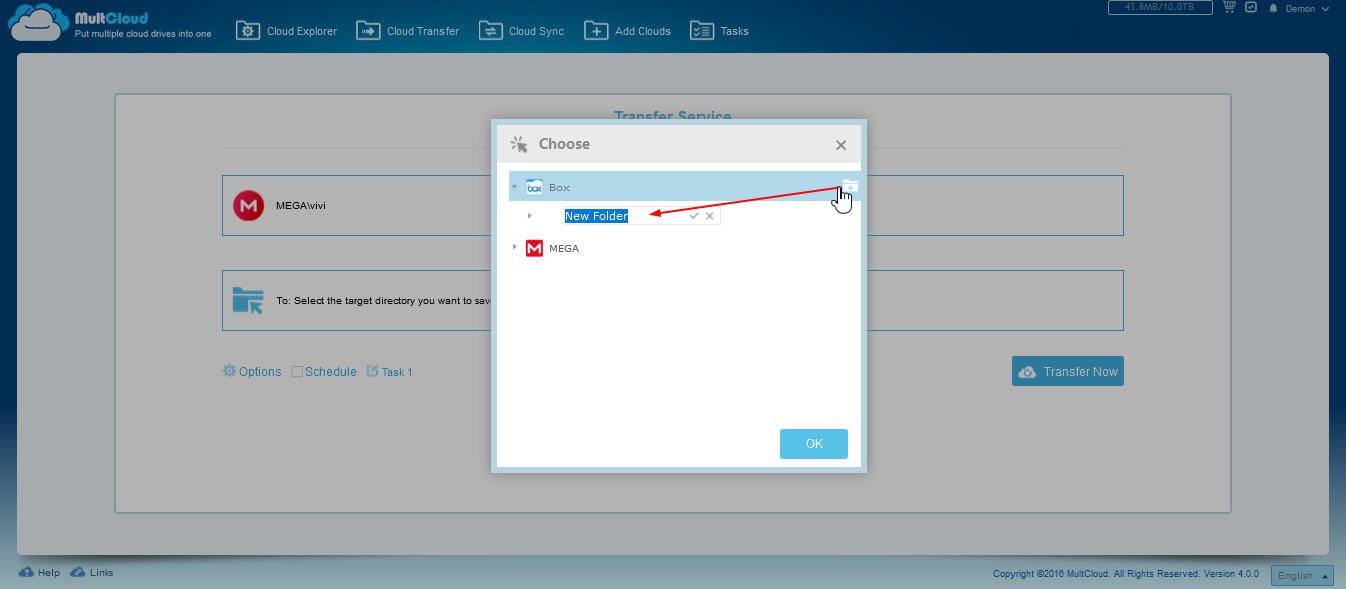
Task: Expand the MEGA tree node
Action: (514, 247)
